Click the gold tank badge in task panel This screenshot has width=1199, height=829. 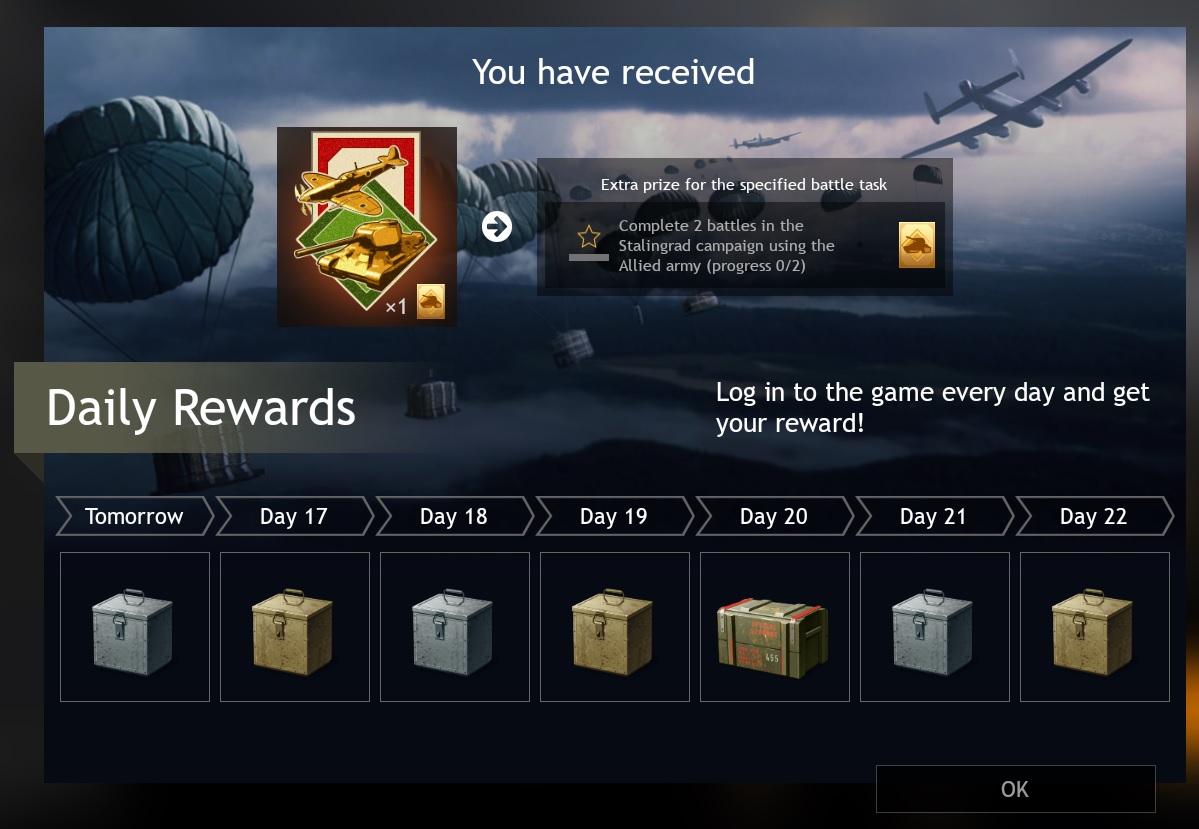tap(917, 245)
